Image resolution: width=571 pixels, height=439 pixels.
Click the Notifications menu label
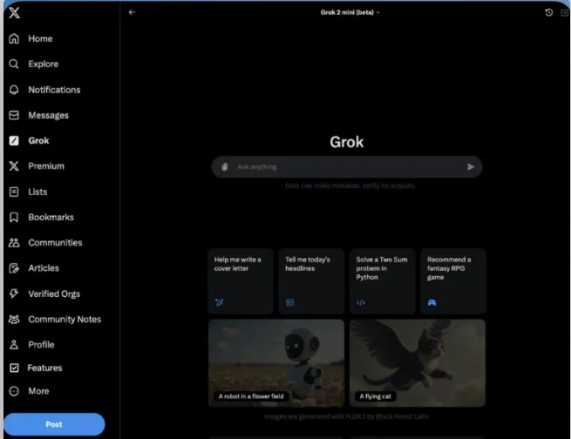tap(54, 90)
